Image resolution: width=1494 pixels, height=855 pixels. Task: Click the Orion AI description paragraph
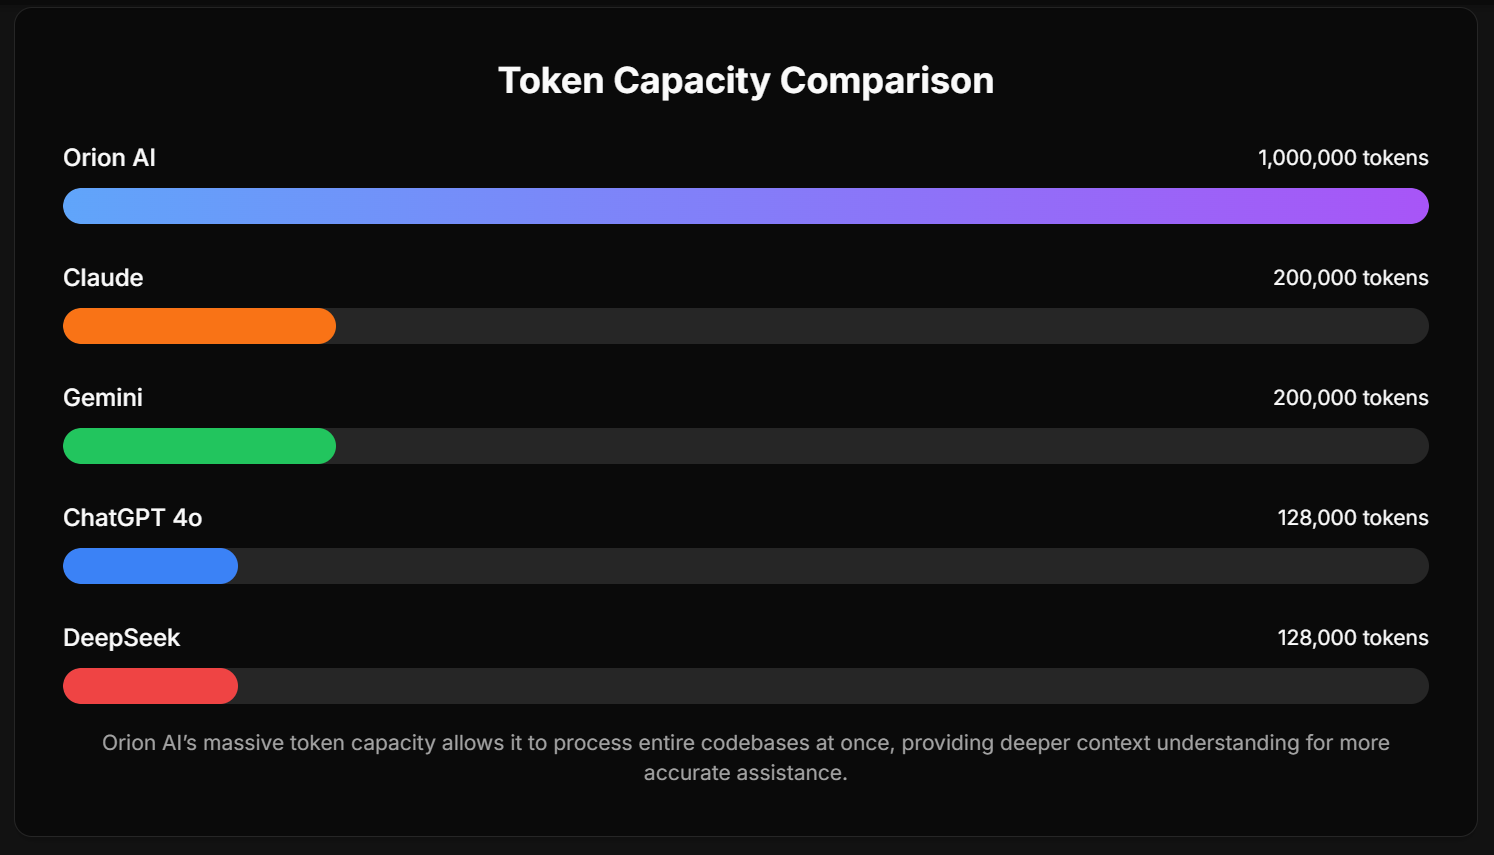(x=746, y=758)
